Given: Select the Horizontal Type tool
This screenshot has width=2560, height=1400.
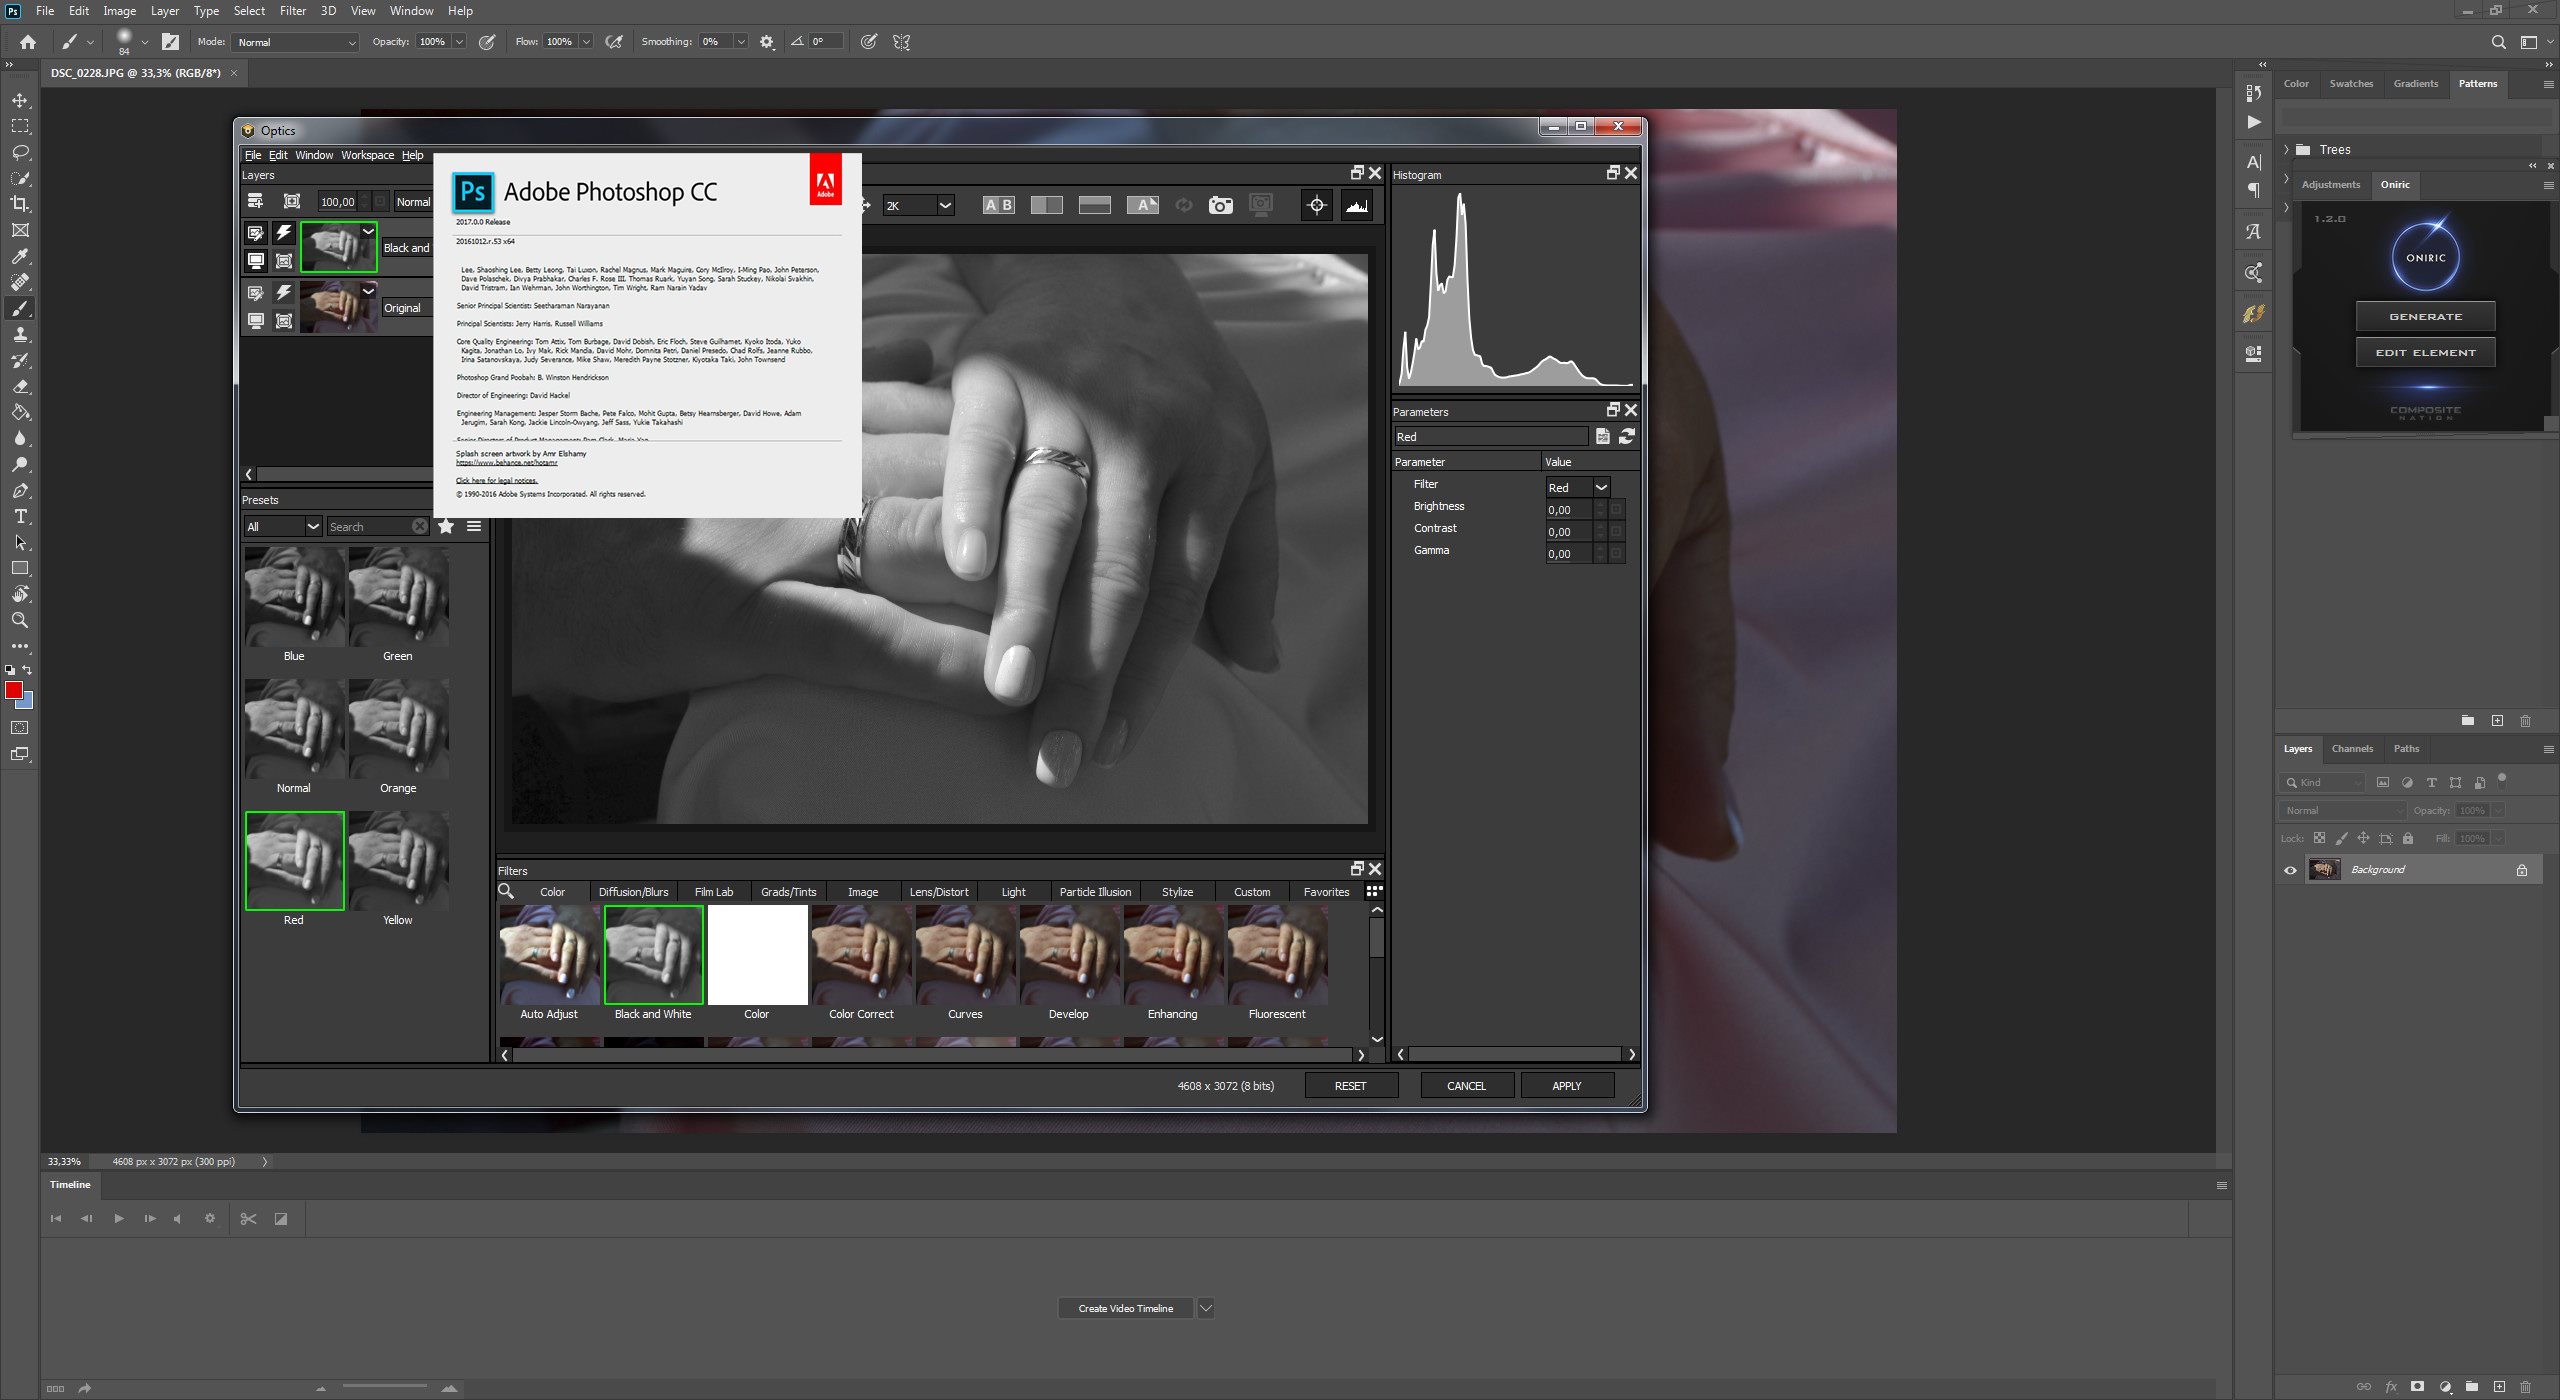Looking at the screenshot, I should point(20,517).
